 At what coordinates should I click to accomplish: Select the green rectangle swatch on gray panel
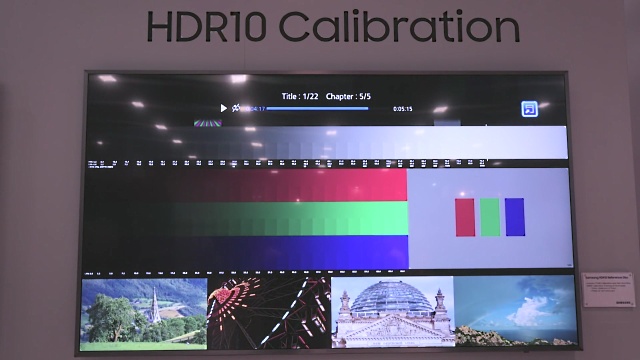click(490, 217)
